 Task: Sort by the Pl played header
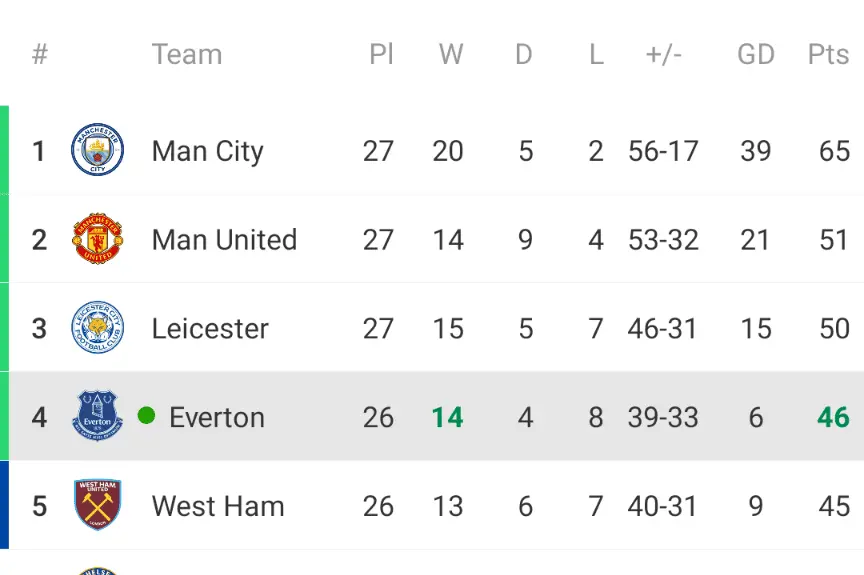(381, 54)
